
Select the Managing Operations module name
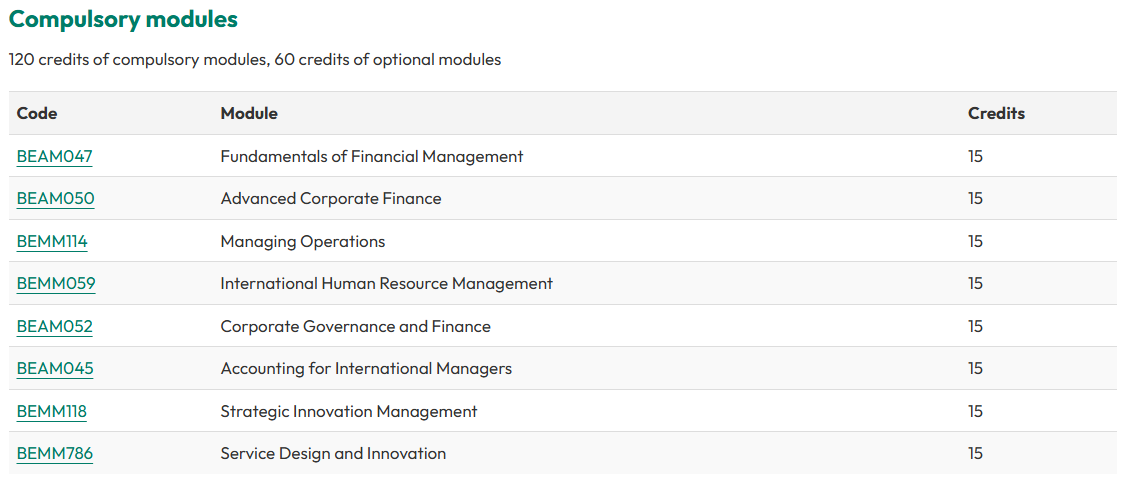(x=302, y=241)
